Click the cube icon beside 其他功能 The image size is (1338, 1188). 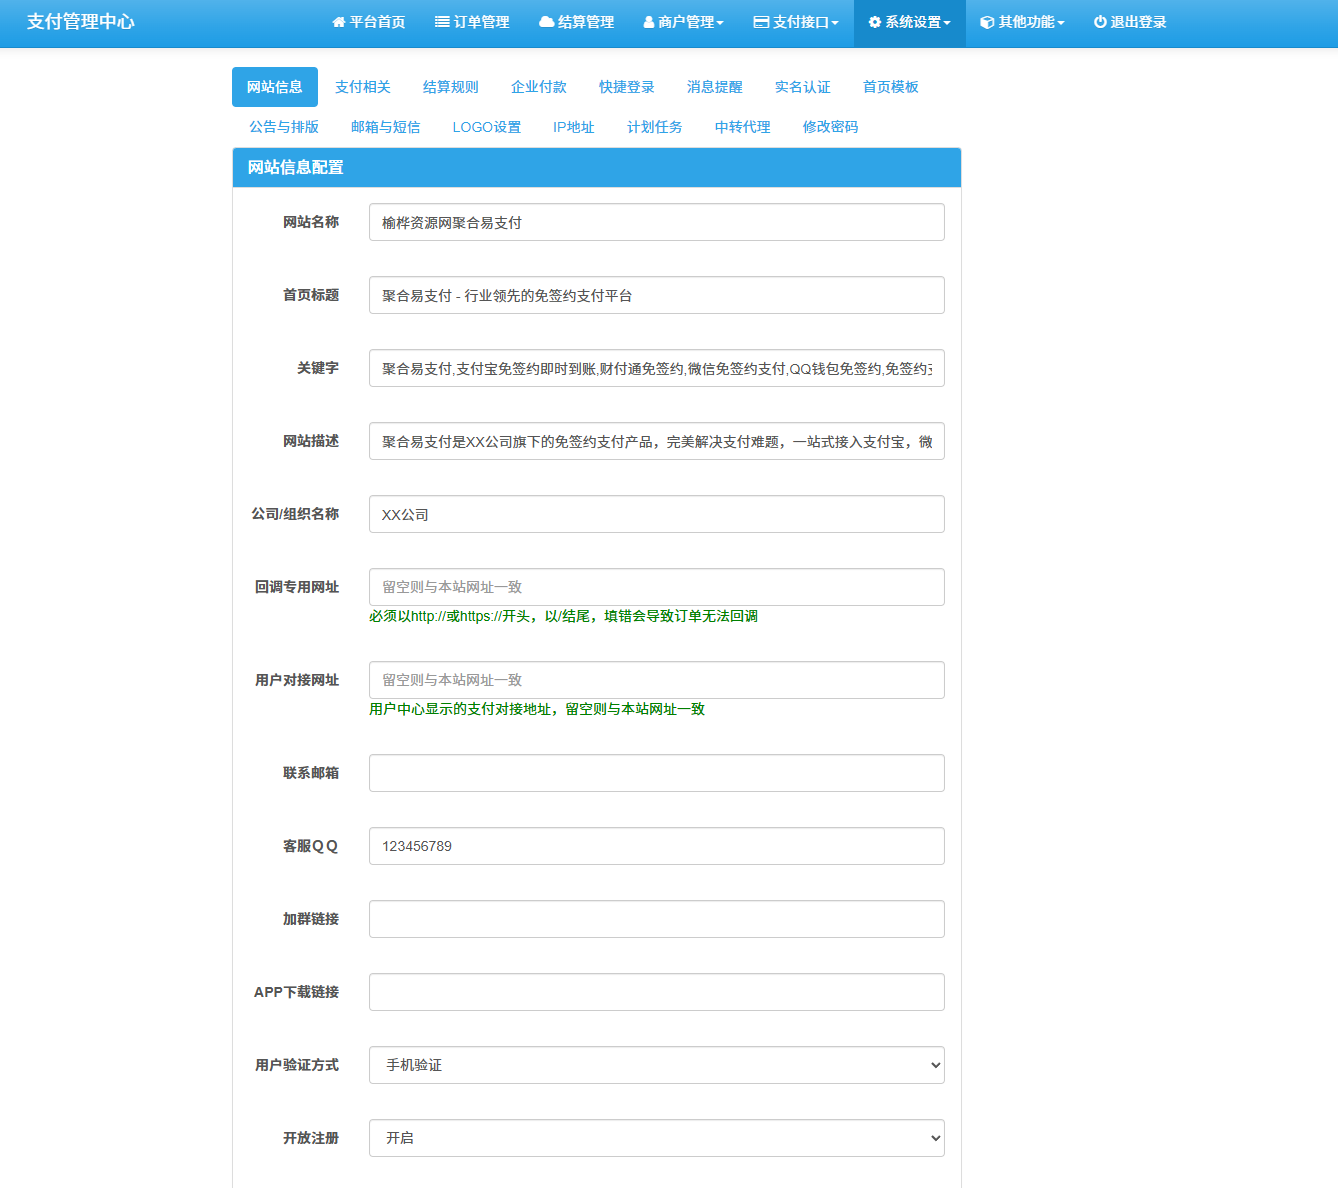point(987,22)
